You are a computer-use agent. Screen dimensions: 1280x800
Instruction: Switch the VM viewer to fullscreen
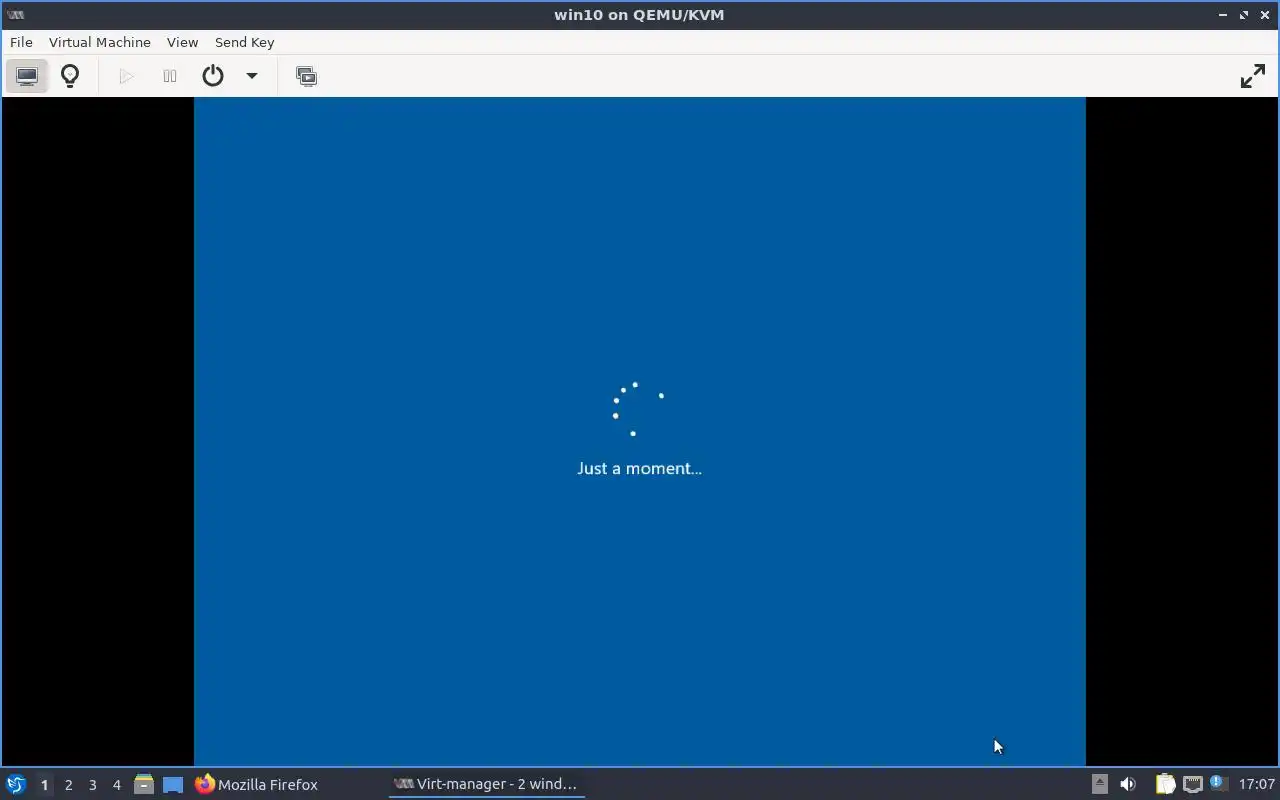click(1253, 76)
